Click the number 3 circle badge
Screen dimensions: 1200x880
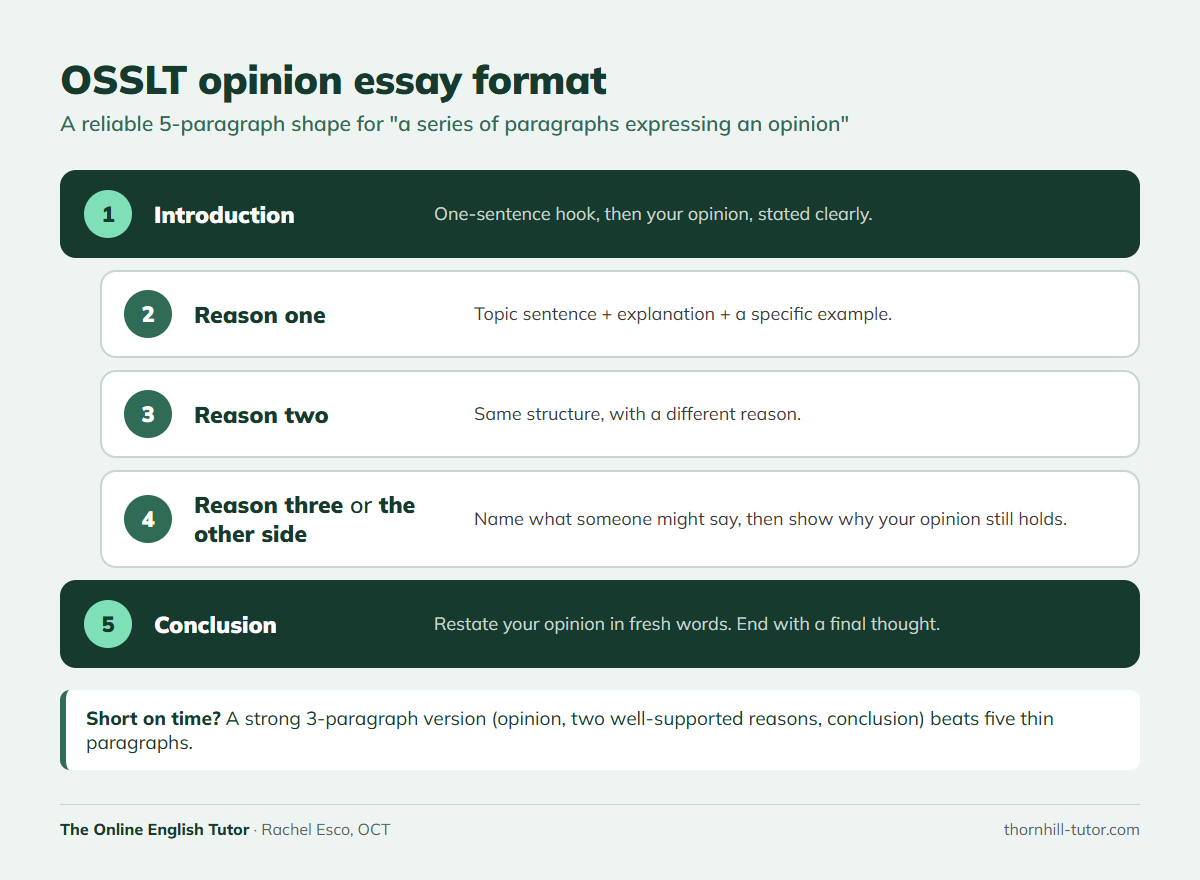coord(148,414)
